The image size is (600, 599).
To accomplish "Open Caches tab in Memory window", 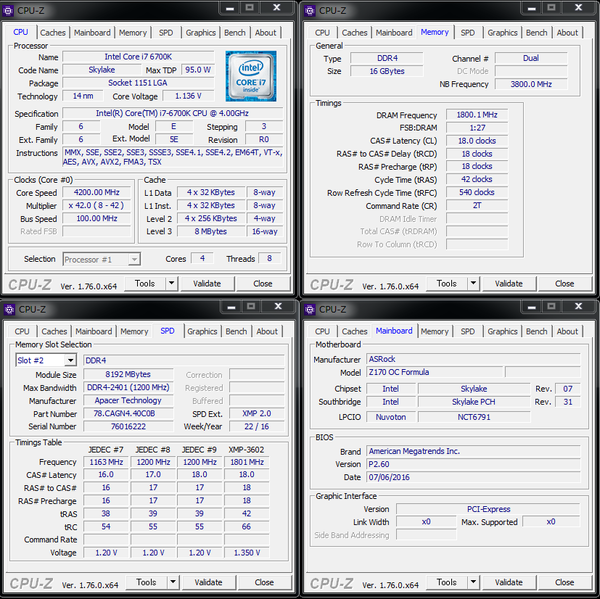I will coord(354,33).
